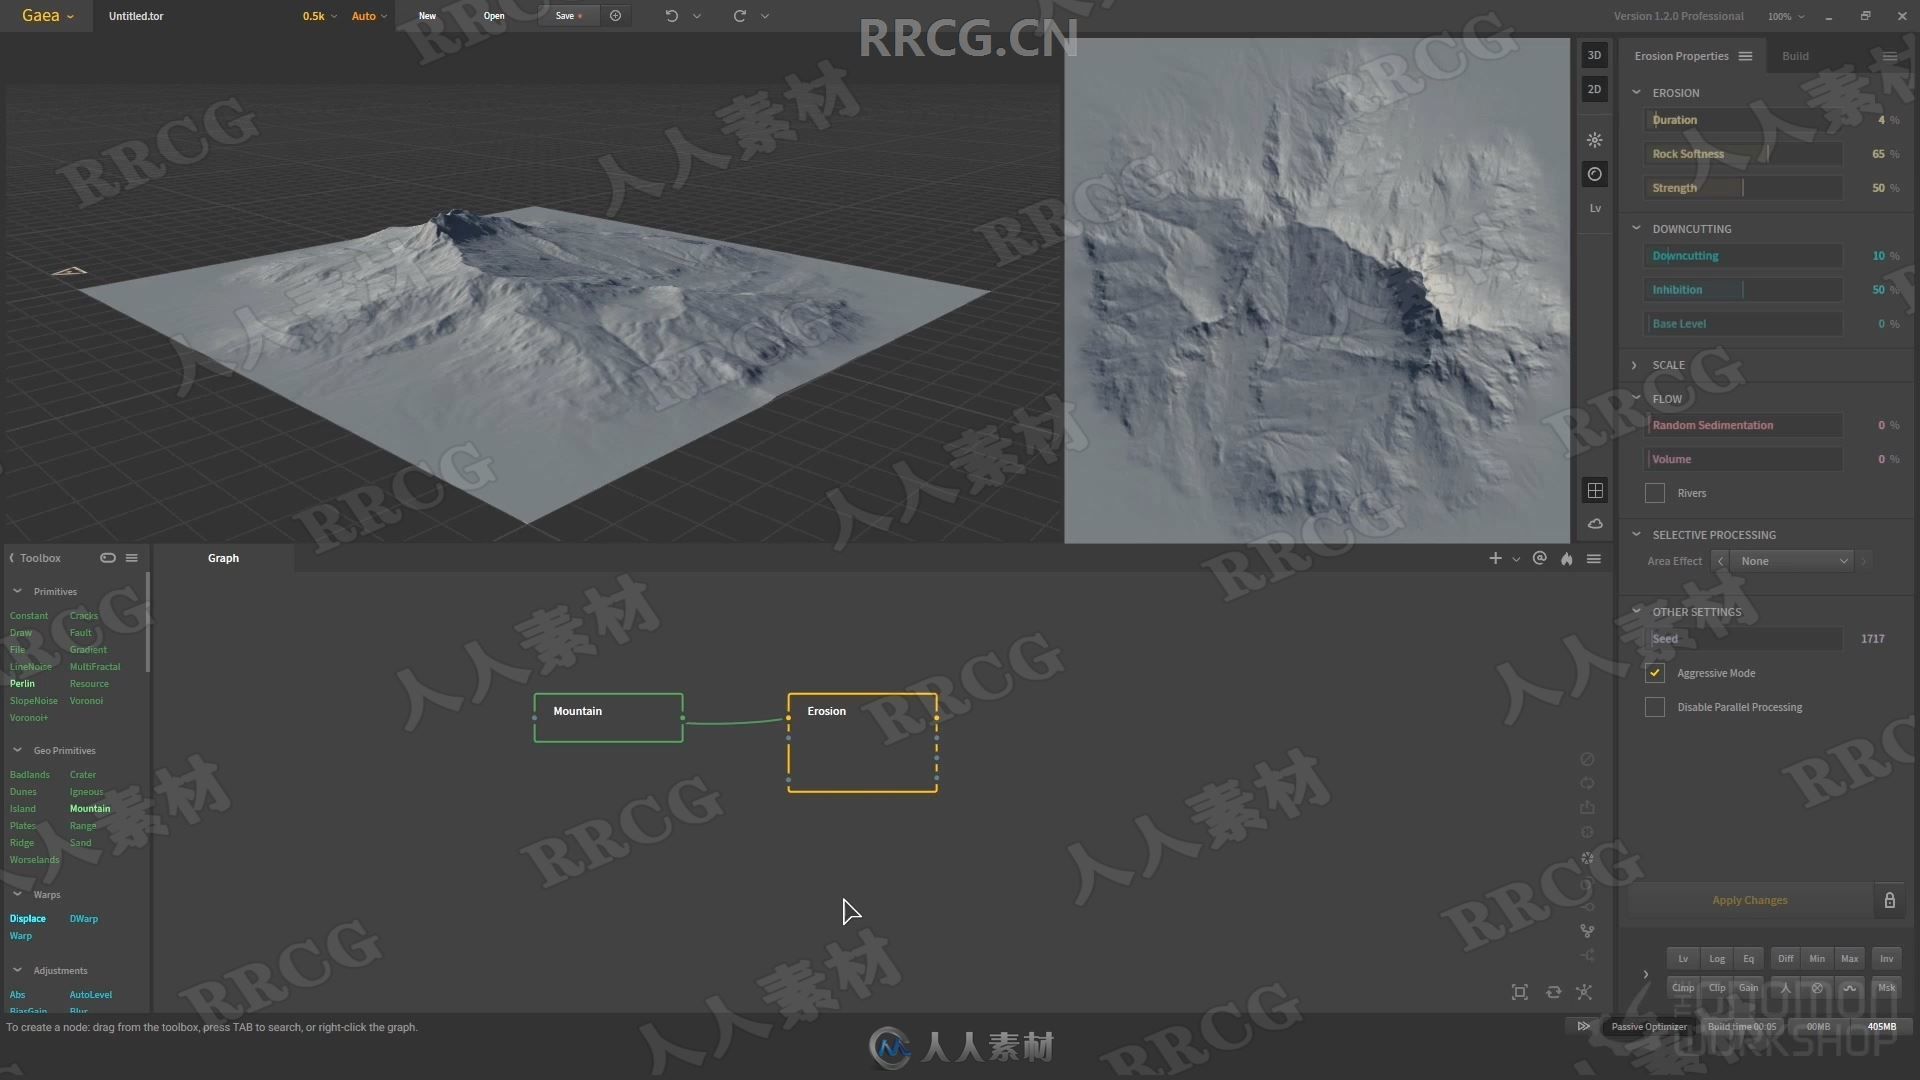Click the Build button in top right
Viewport: 1920px width, 1080px height.
tap(1795, 55)
